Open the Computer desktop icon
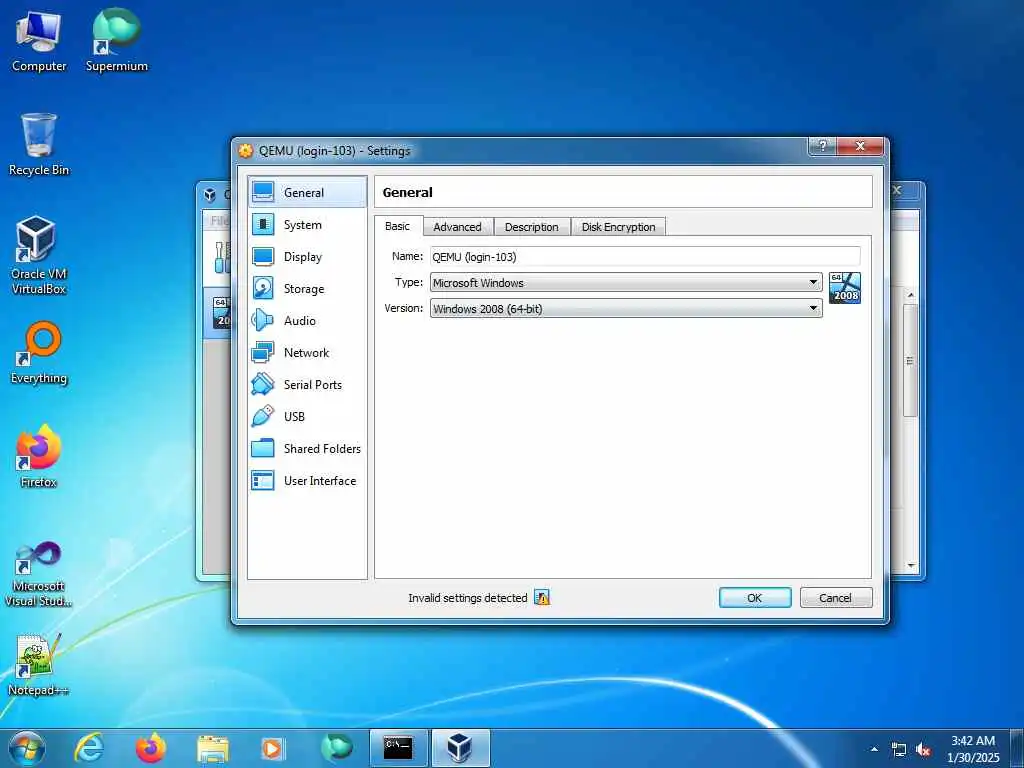Viewport: 1024px width, 768px height. coord(39,41)
